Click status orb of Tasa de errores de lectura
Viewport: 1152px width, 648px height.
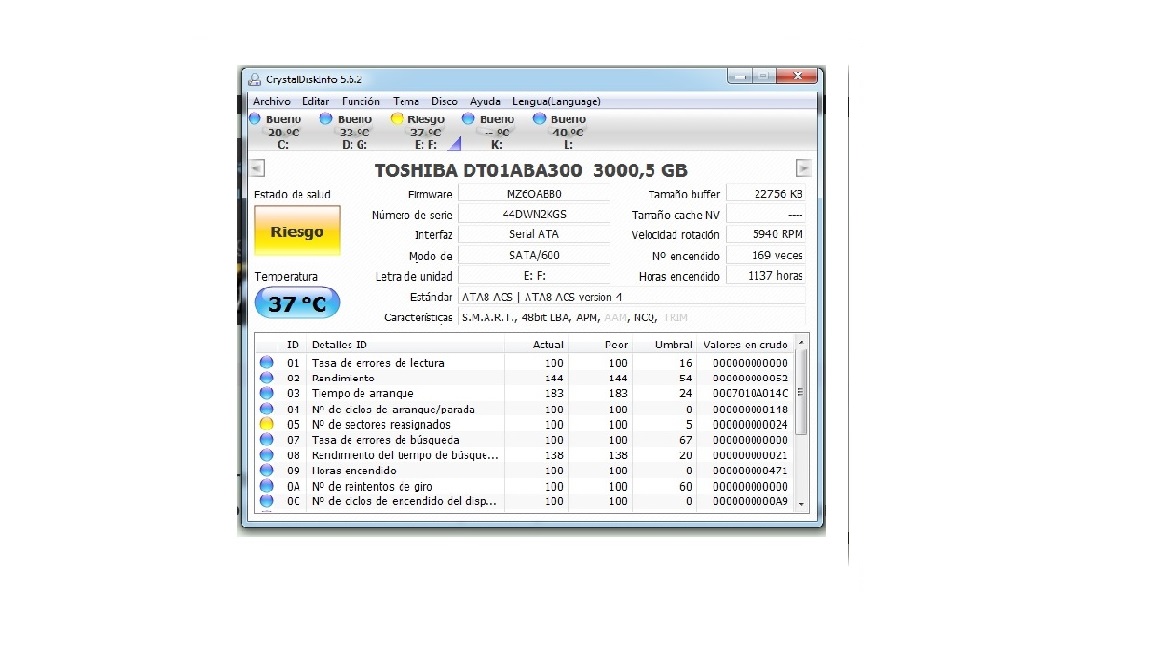click(x=267, y=362)
